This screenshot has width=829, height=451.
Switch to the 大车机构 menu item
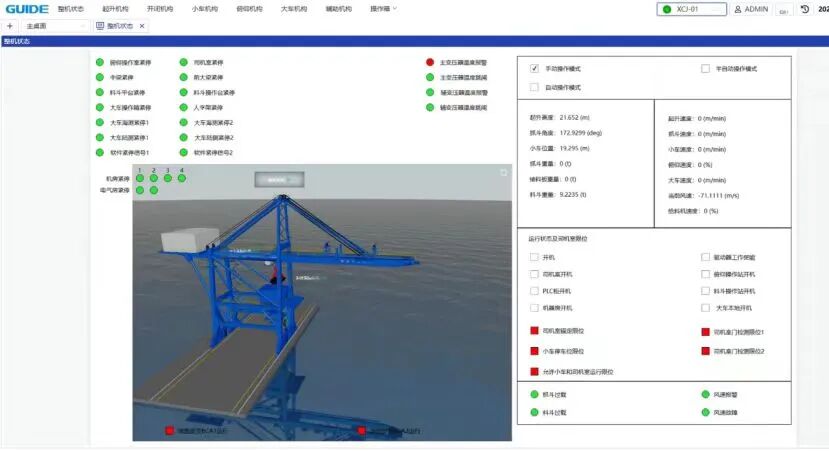point(293,8)
